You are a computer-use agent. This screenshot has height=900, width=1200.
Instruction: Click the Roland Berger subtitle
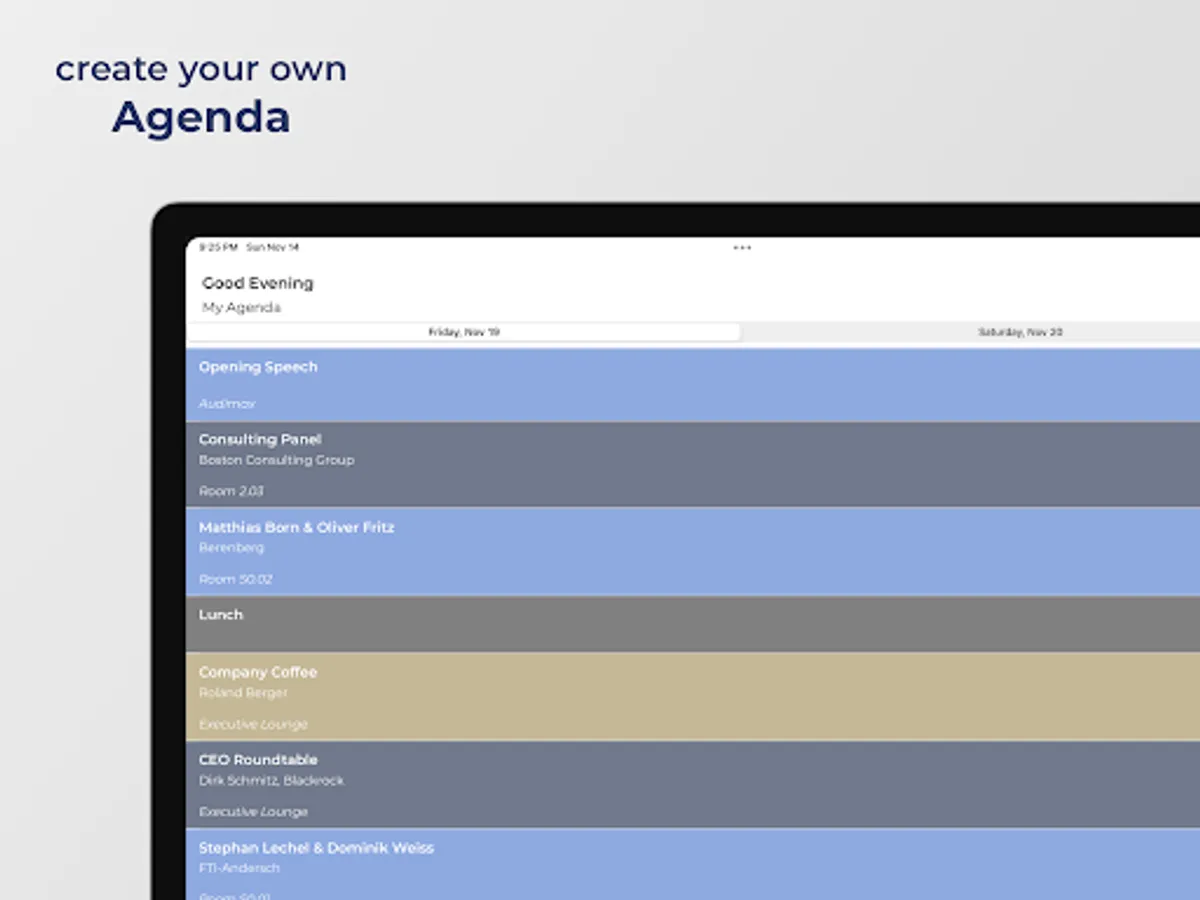coord(243,692)
